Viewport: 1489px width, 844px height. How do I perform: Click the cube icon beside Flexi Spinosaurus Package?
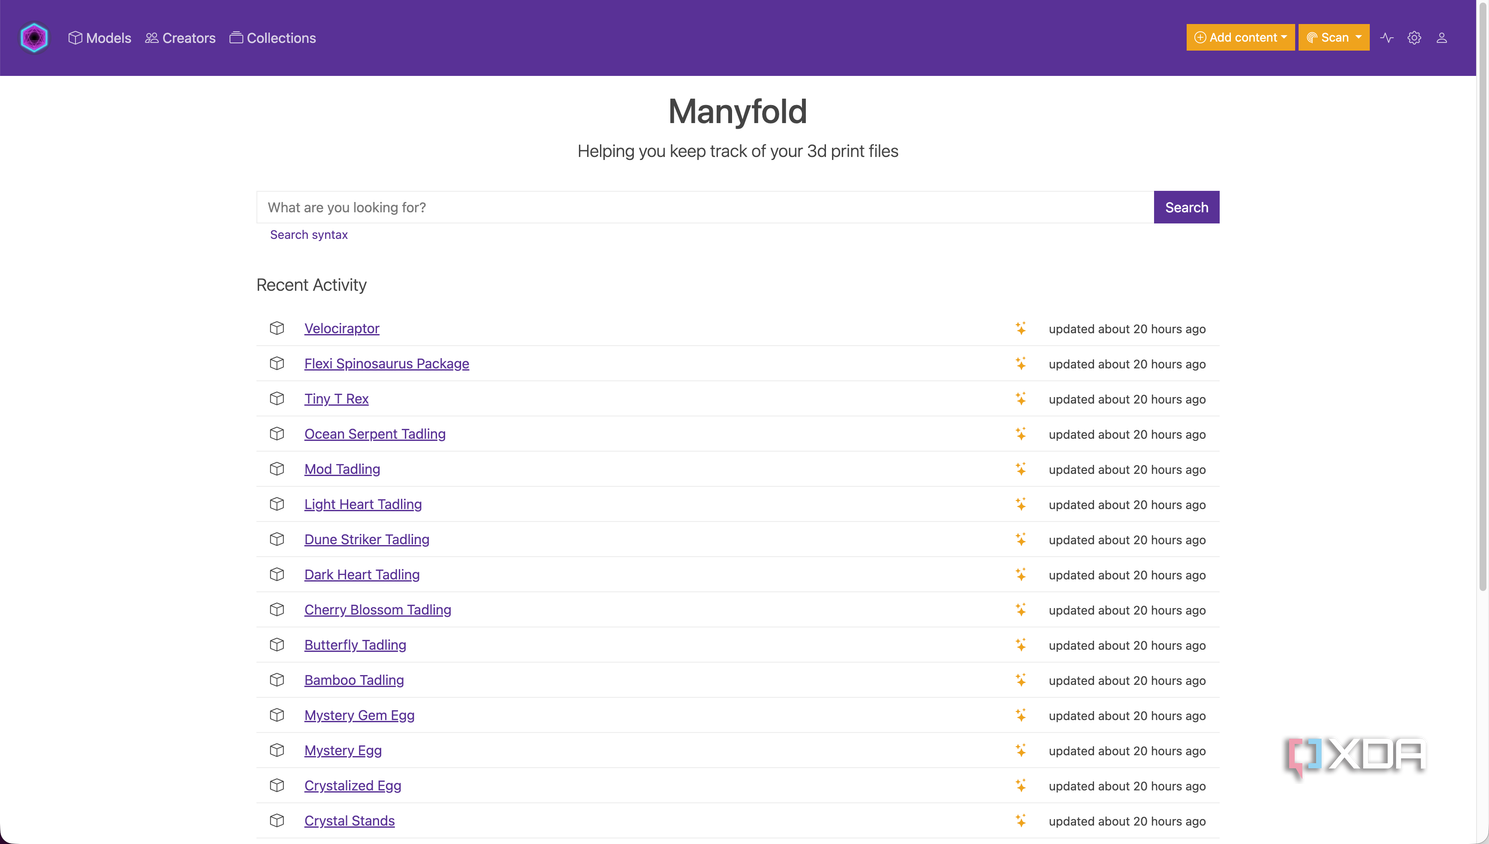pyautogui.click(x=277, y=363)
